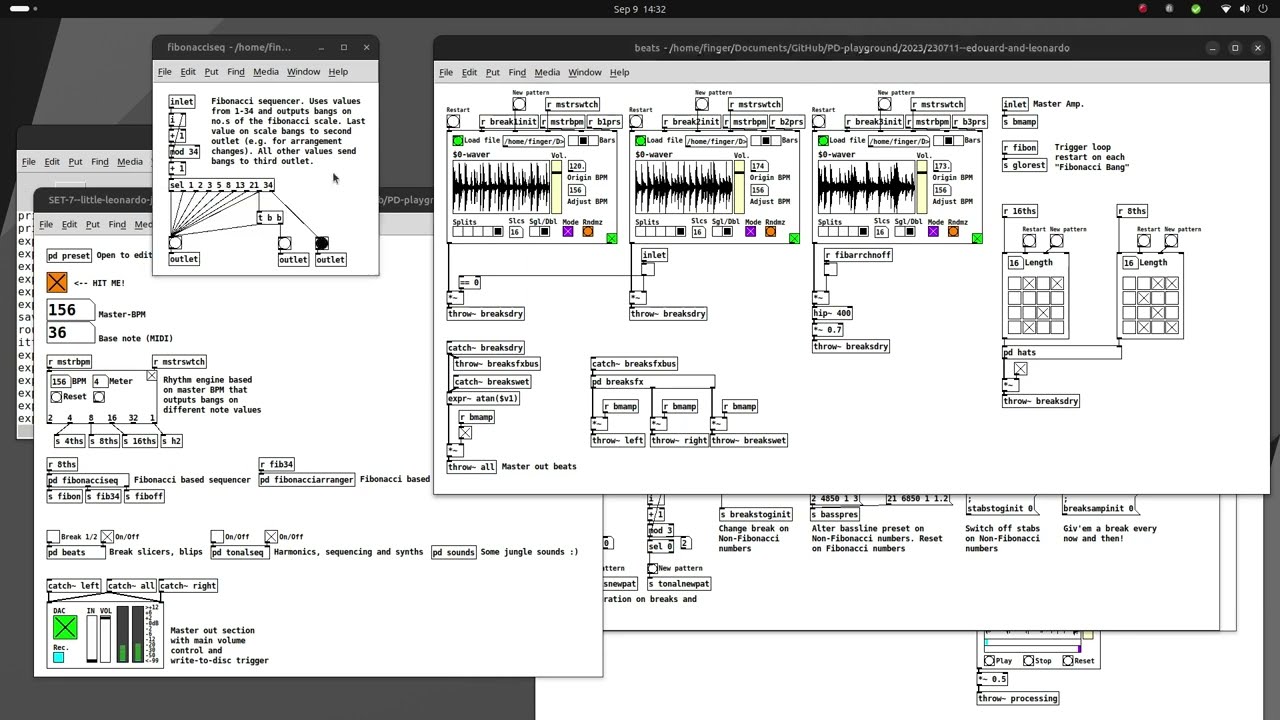Click the Base note number box showing 36
The height and width of the screenshot is (720, 1280).
click(x=70, y=333)
